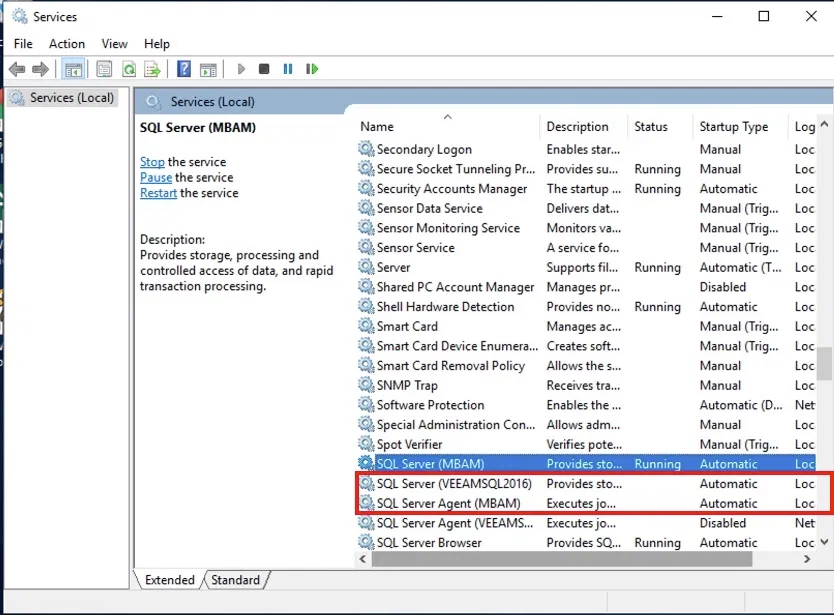The width and height of the screenshot is (834, 615).
Task: Click gear icon of Server service
Action: coord(366,267)
